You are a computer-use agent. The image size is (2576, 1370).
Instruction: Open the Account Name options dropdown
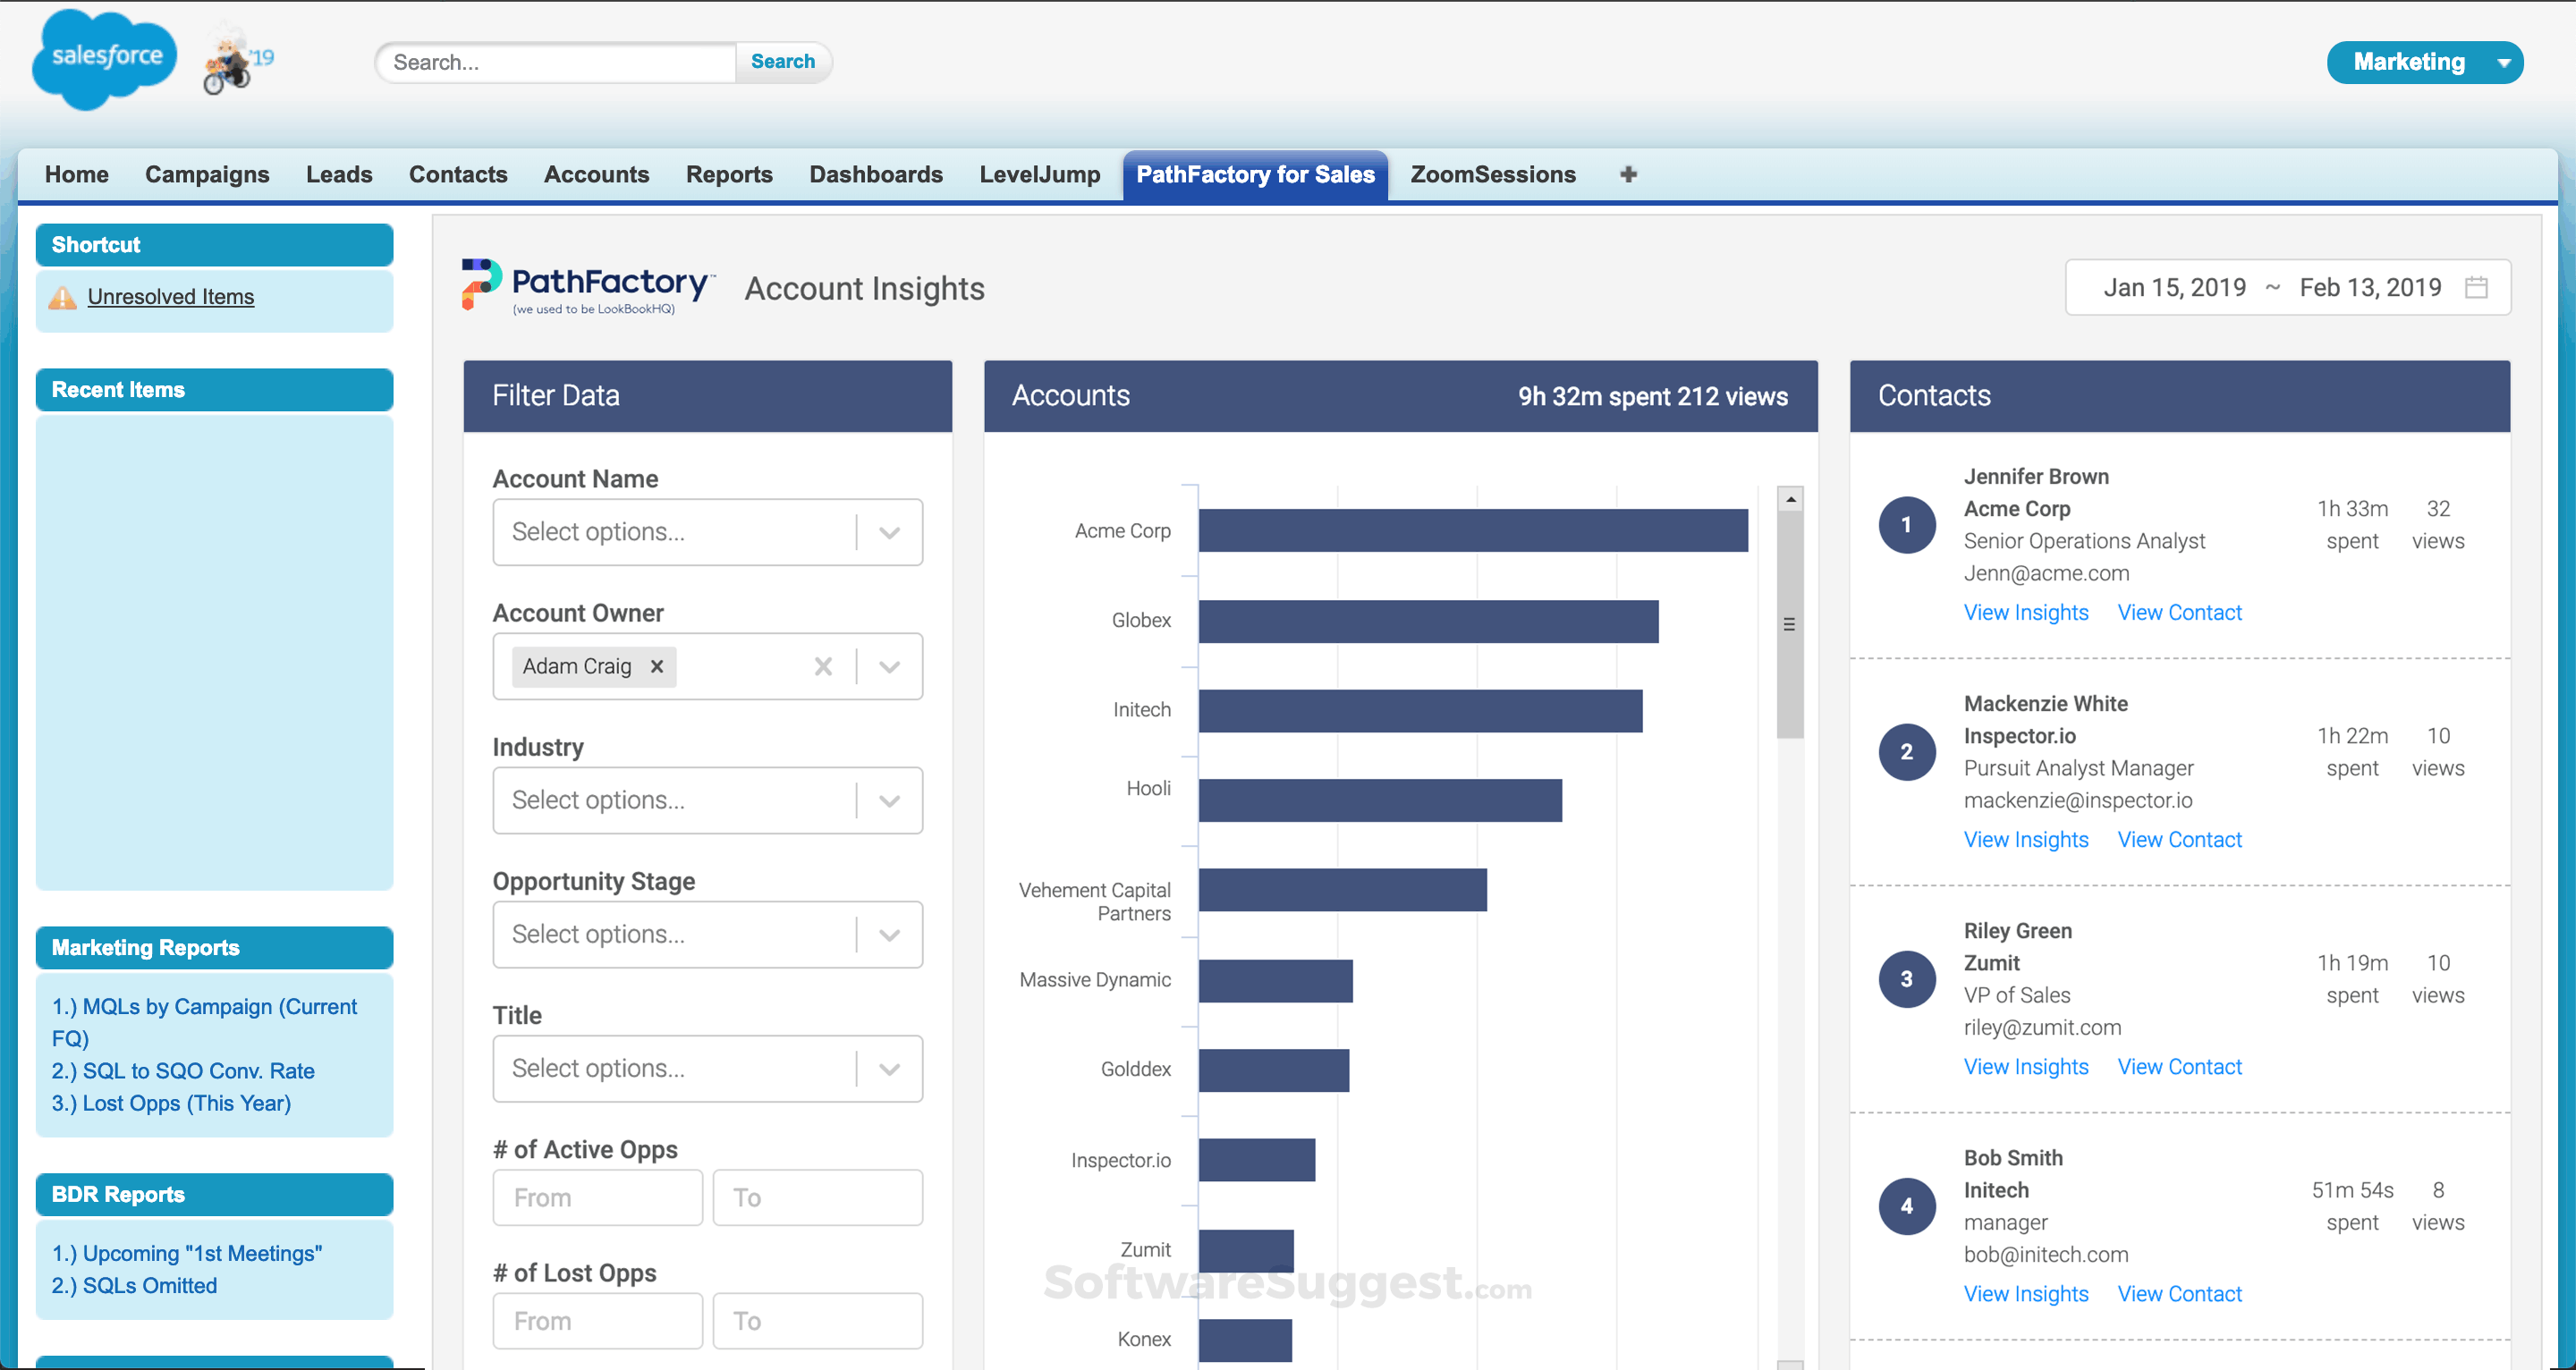pyautogui.click(x=888, y=532)
